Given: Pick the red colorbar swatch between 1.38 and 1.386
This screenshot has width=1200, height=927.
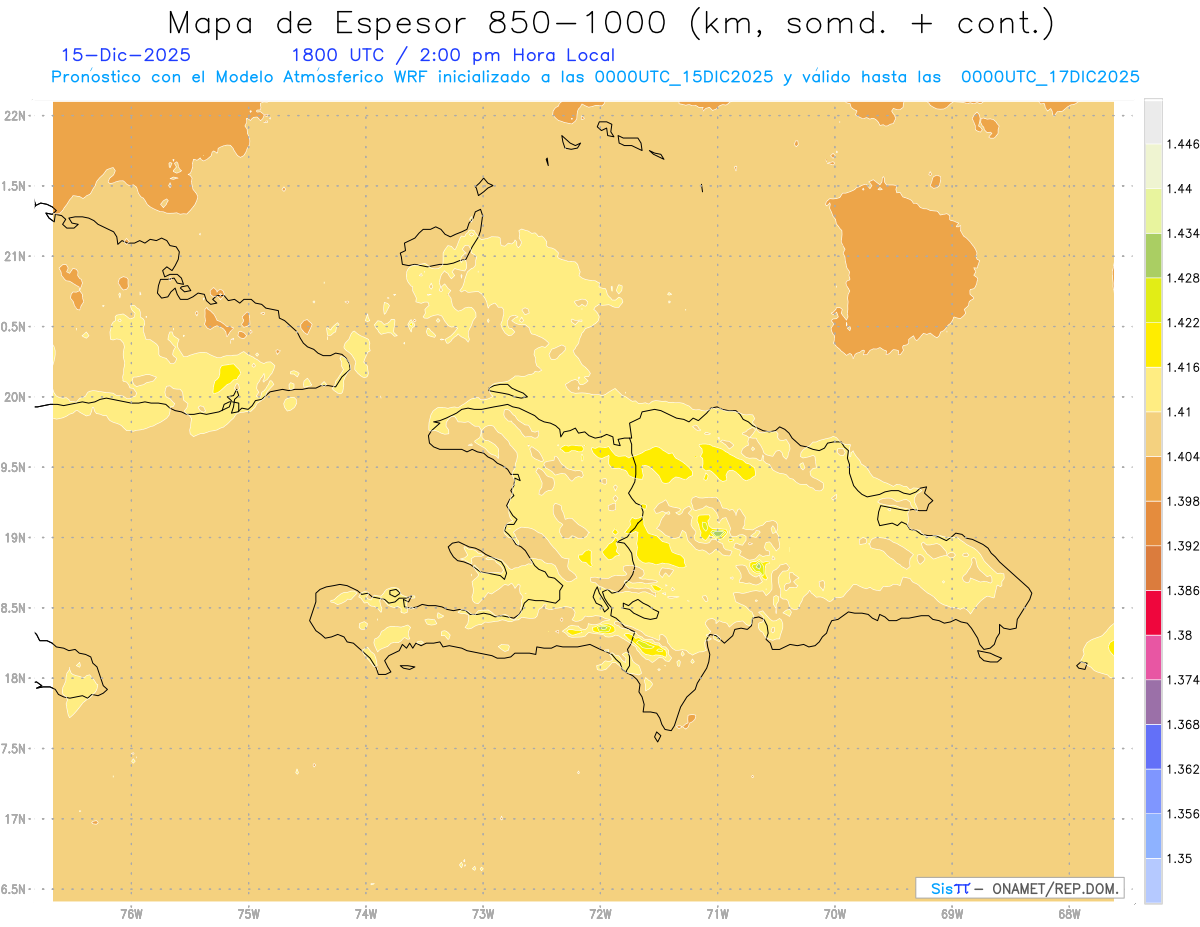Looking at the screenshot, I should [1153, 612].
